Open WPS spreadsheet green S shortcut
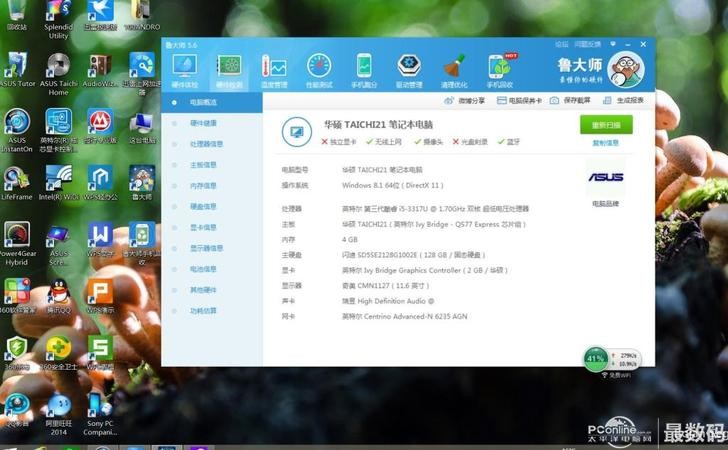The width and height of the screenshot is (728, 450). click(x=100, y=353)
